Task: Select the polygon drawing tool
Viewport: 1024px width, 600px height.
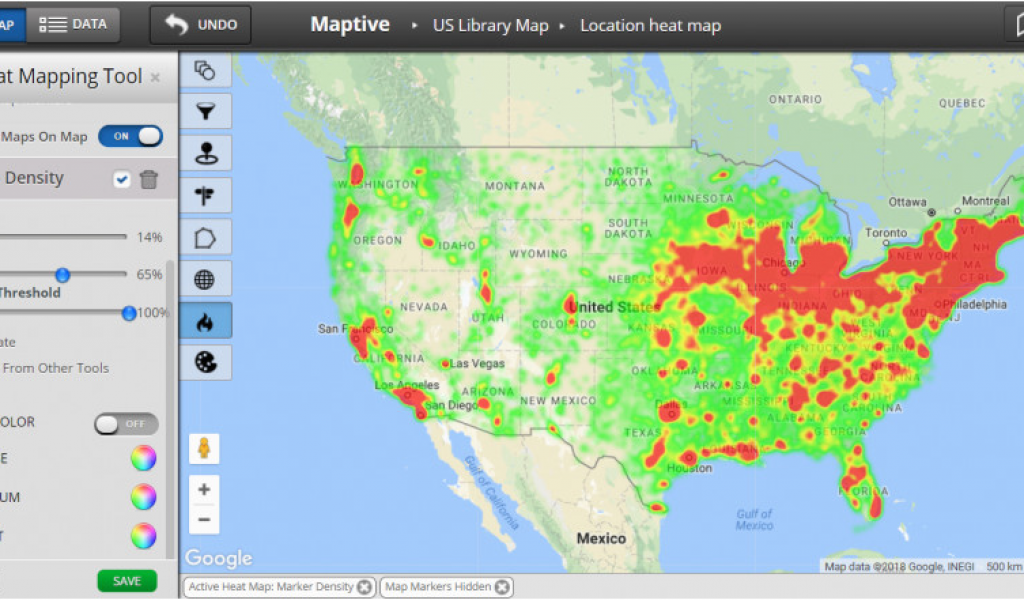Action: coord(205,238)
